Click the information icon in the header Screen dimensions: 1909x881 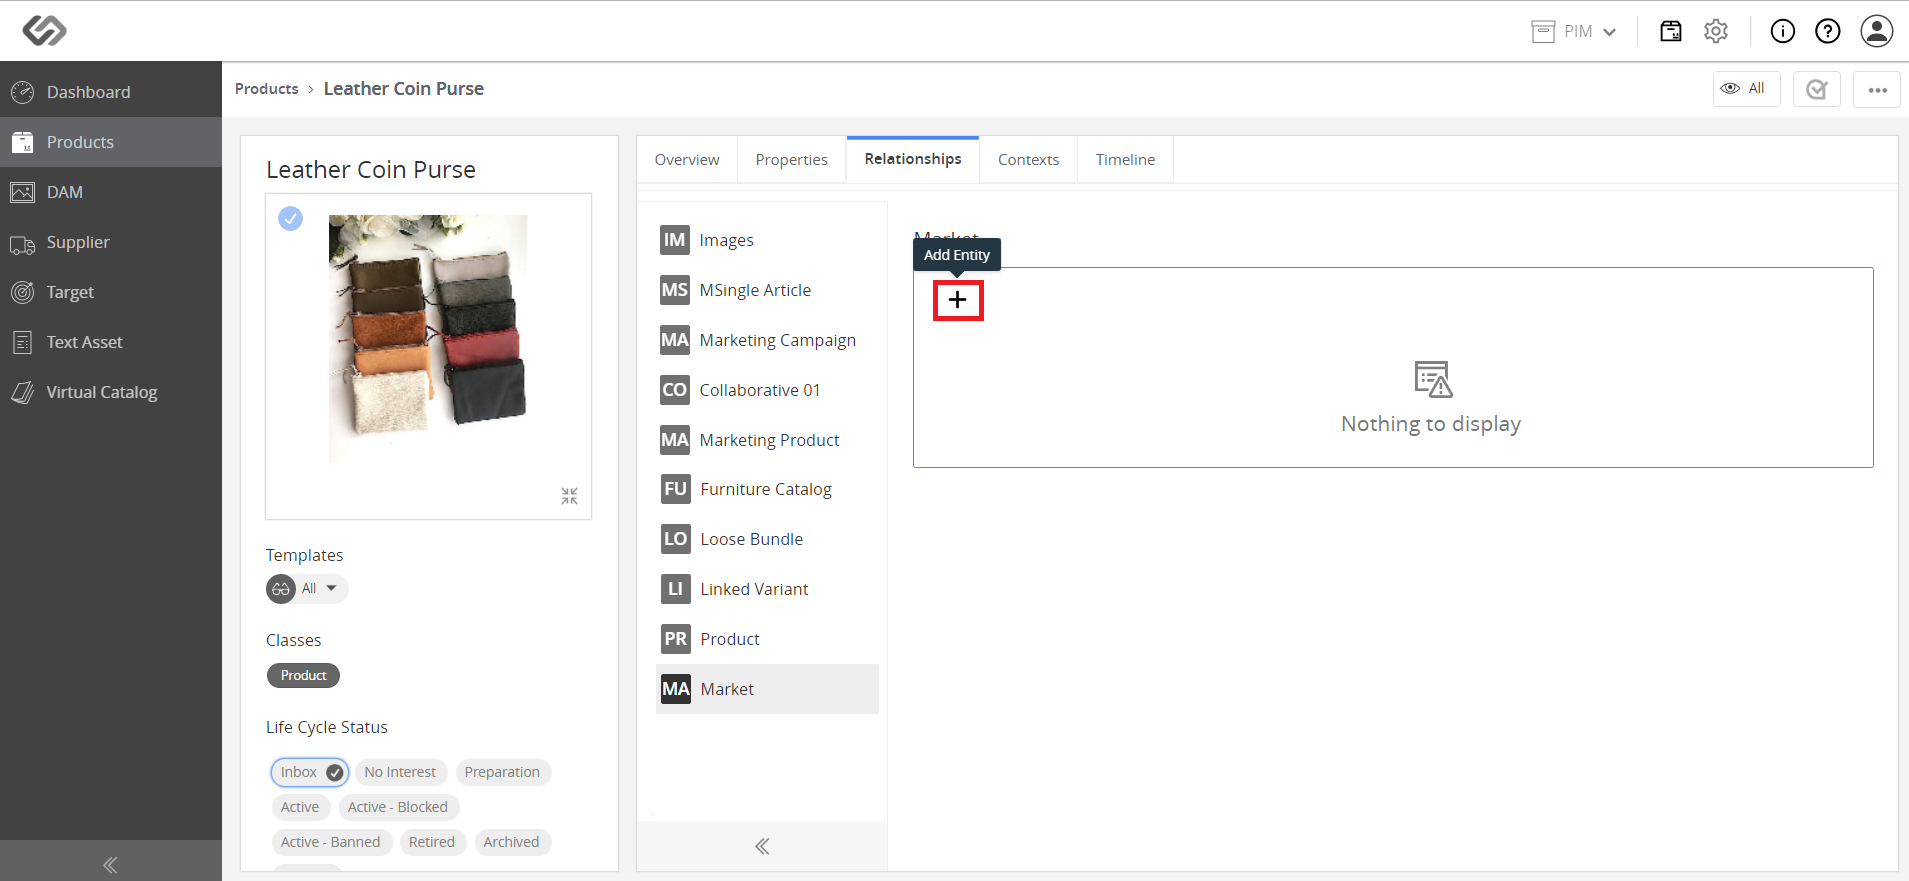[1783, 31]
